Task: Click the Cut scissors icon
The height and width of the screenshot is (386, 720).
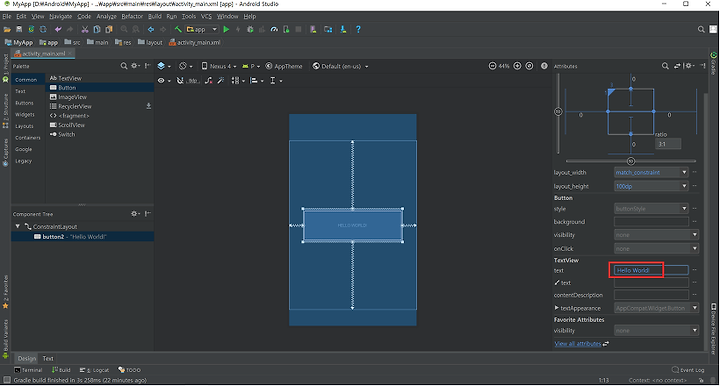Action: pyautogui.click(x=85, y=29)
